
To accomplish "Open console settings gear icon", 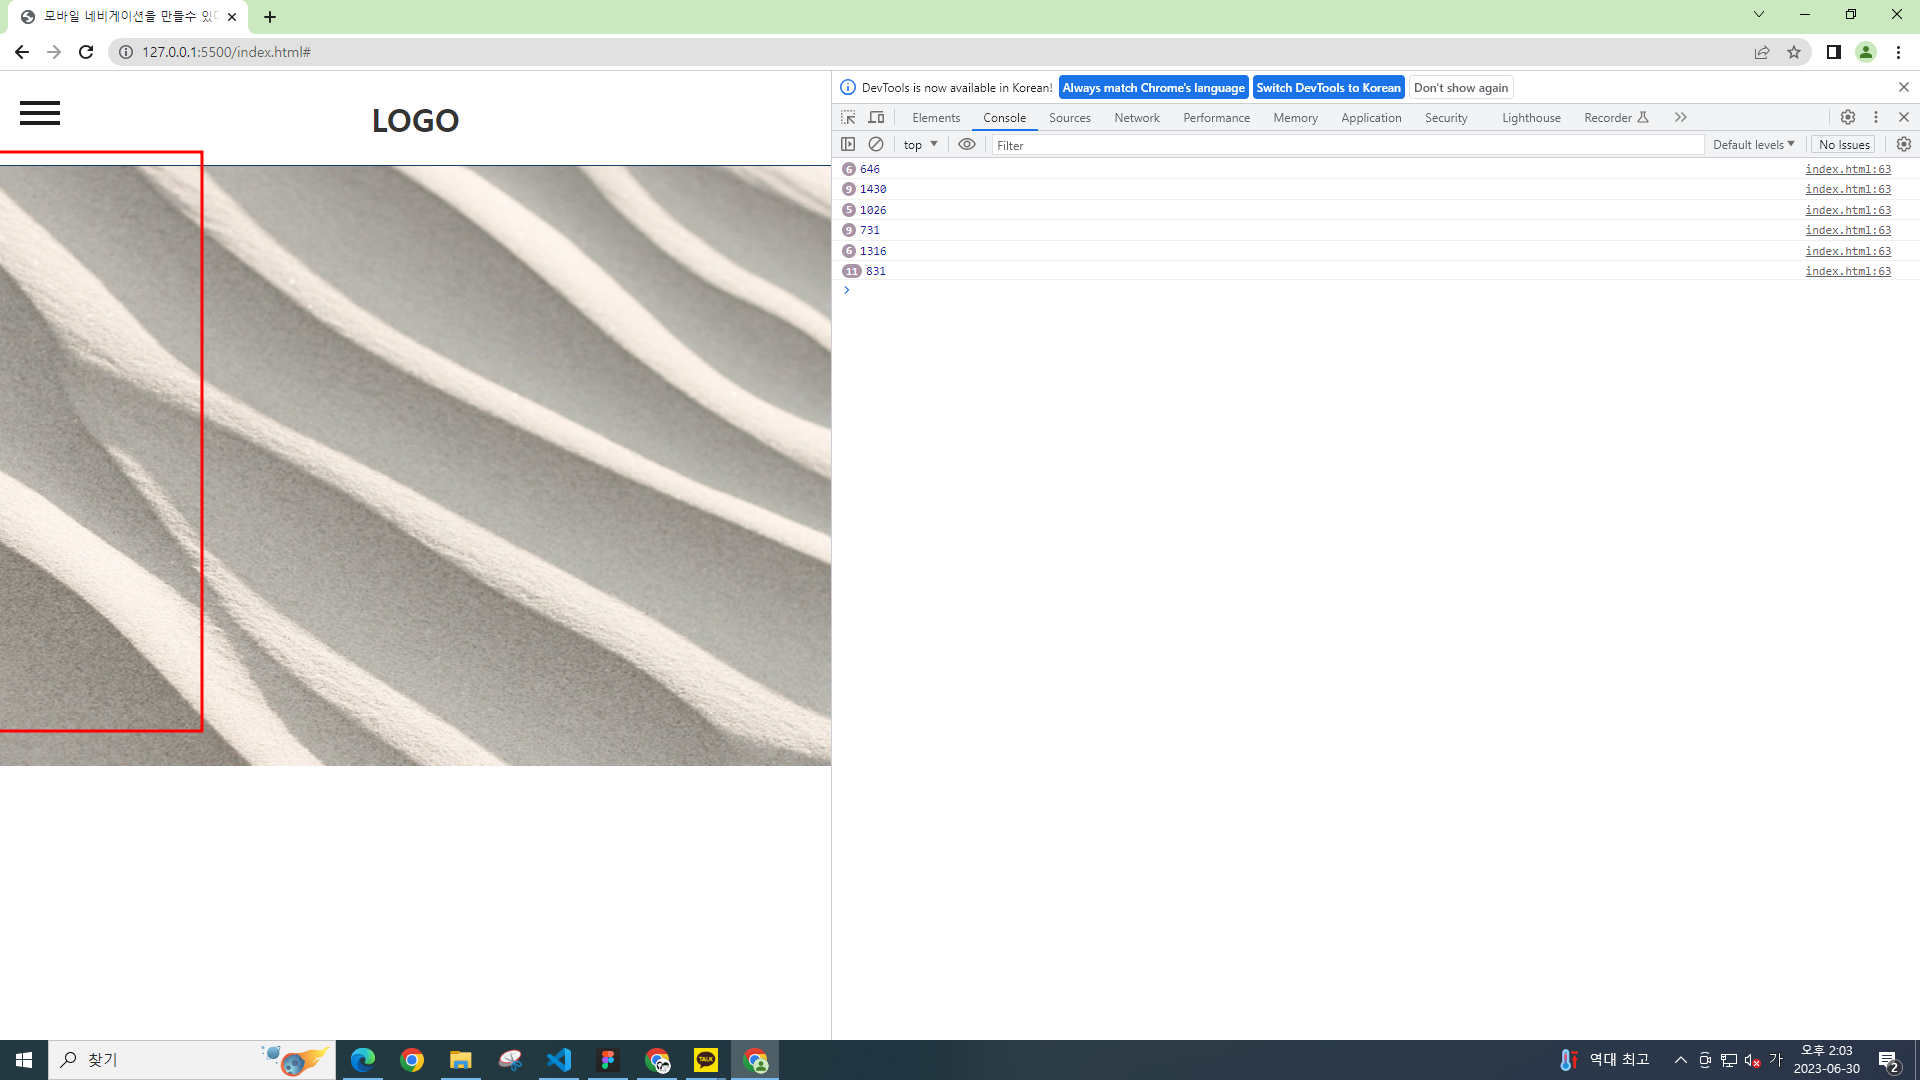I will coord(1903,144).
